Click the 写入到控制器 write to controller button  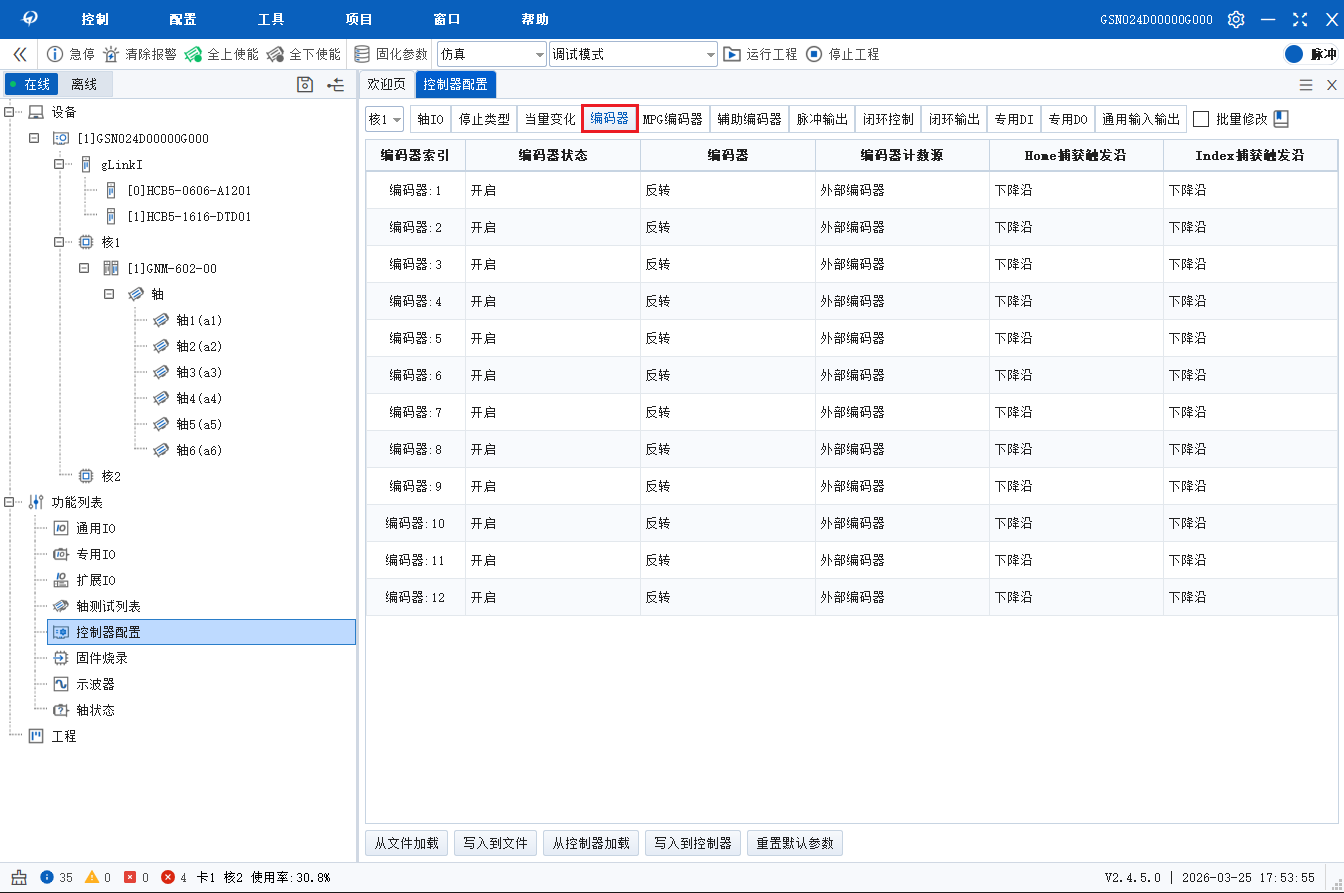pos(692,843)
